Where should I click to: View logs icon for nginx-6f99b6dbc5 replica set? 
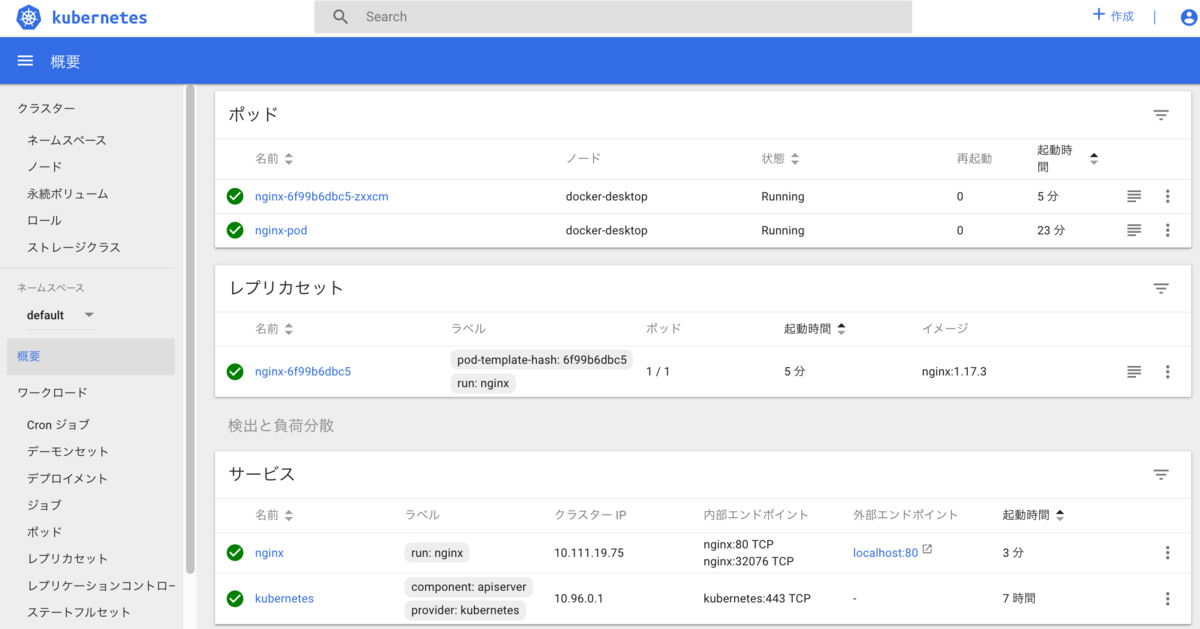coord(1134,372)
